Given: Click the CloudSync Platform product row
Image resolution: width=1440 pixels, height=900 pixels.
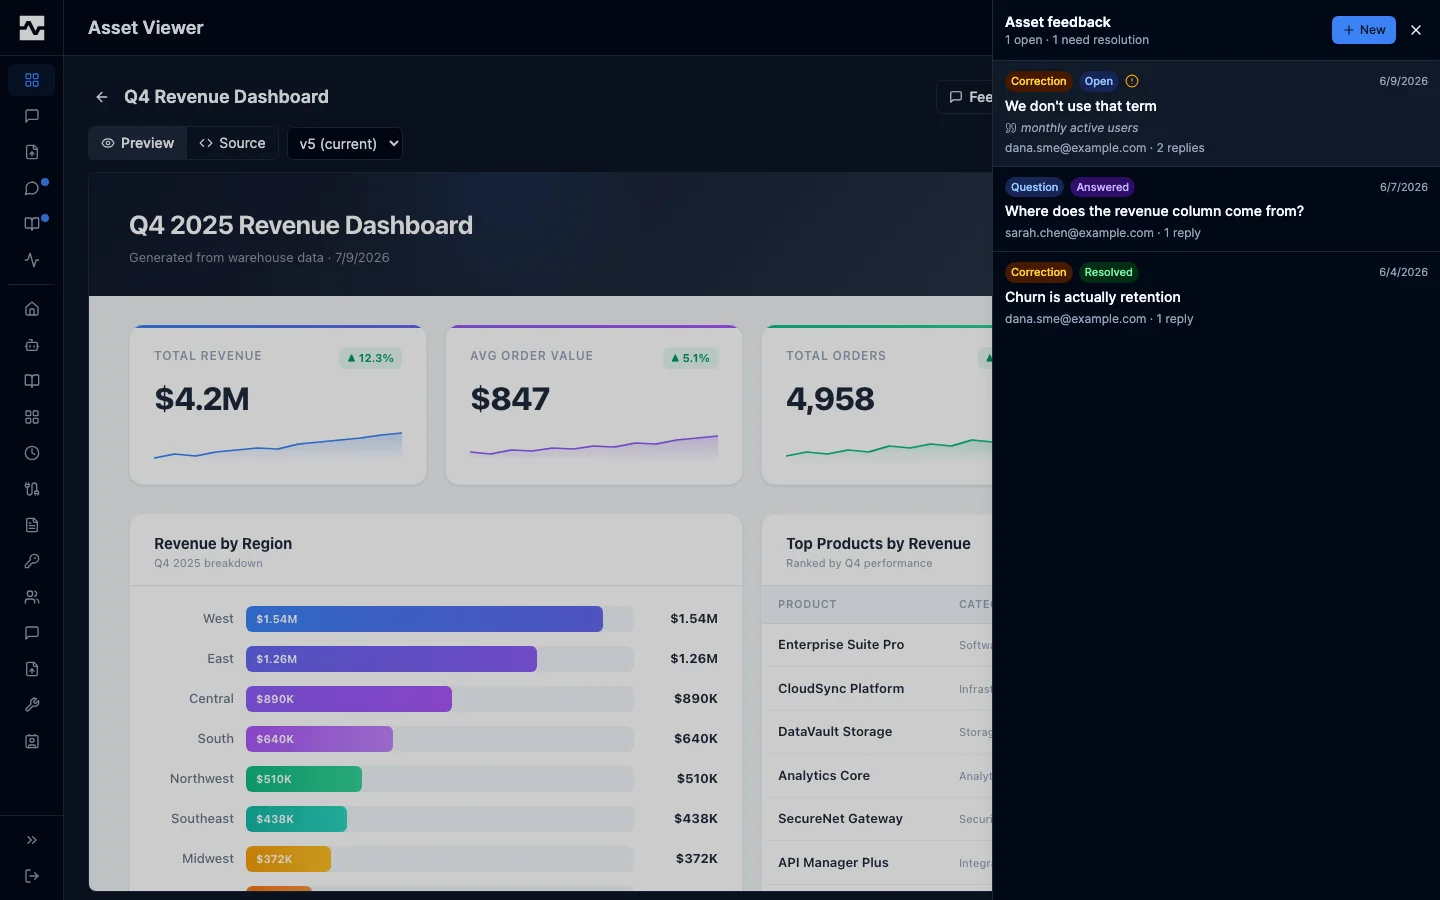Looking at the screenshot, I should (877, 689).
